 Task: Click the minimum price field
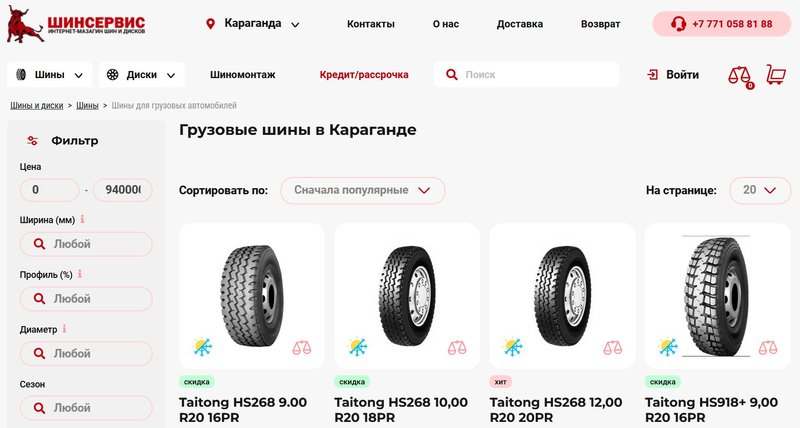(49, 190)
